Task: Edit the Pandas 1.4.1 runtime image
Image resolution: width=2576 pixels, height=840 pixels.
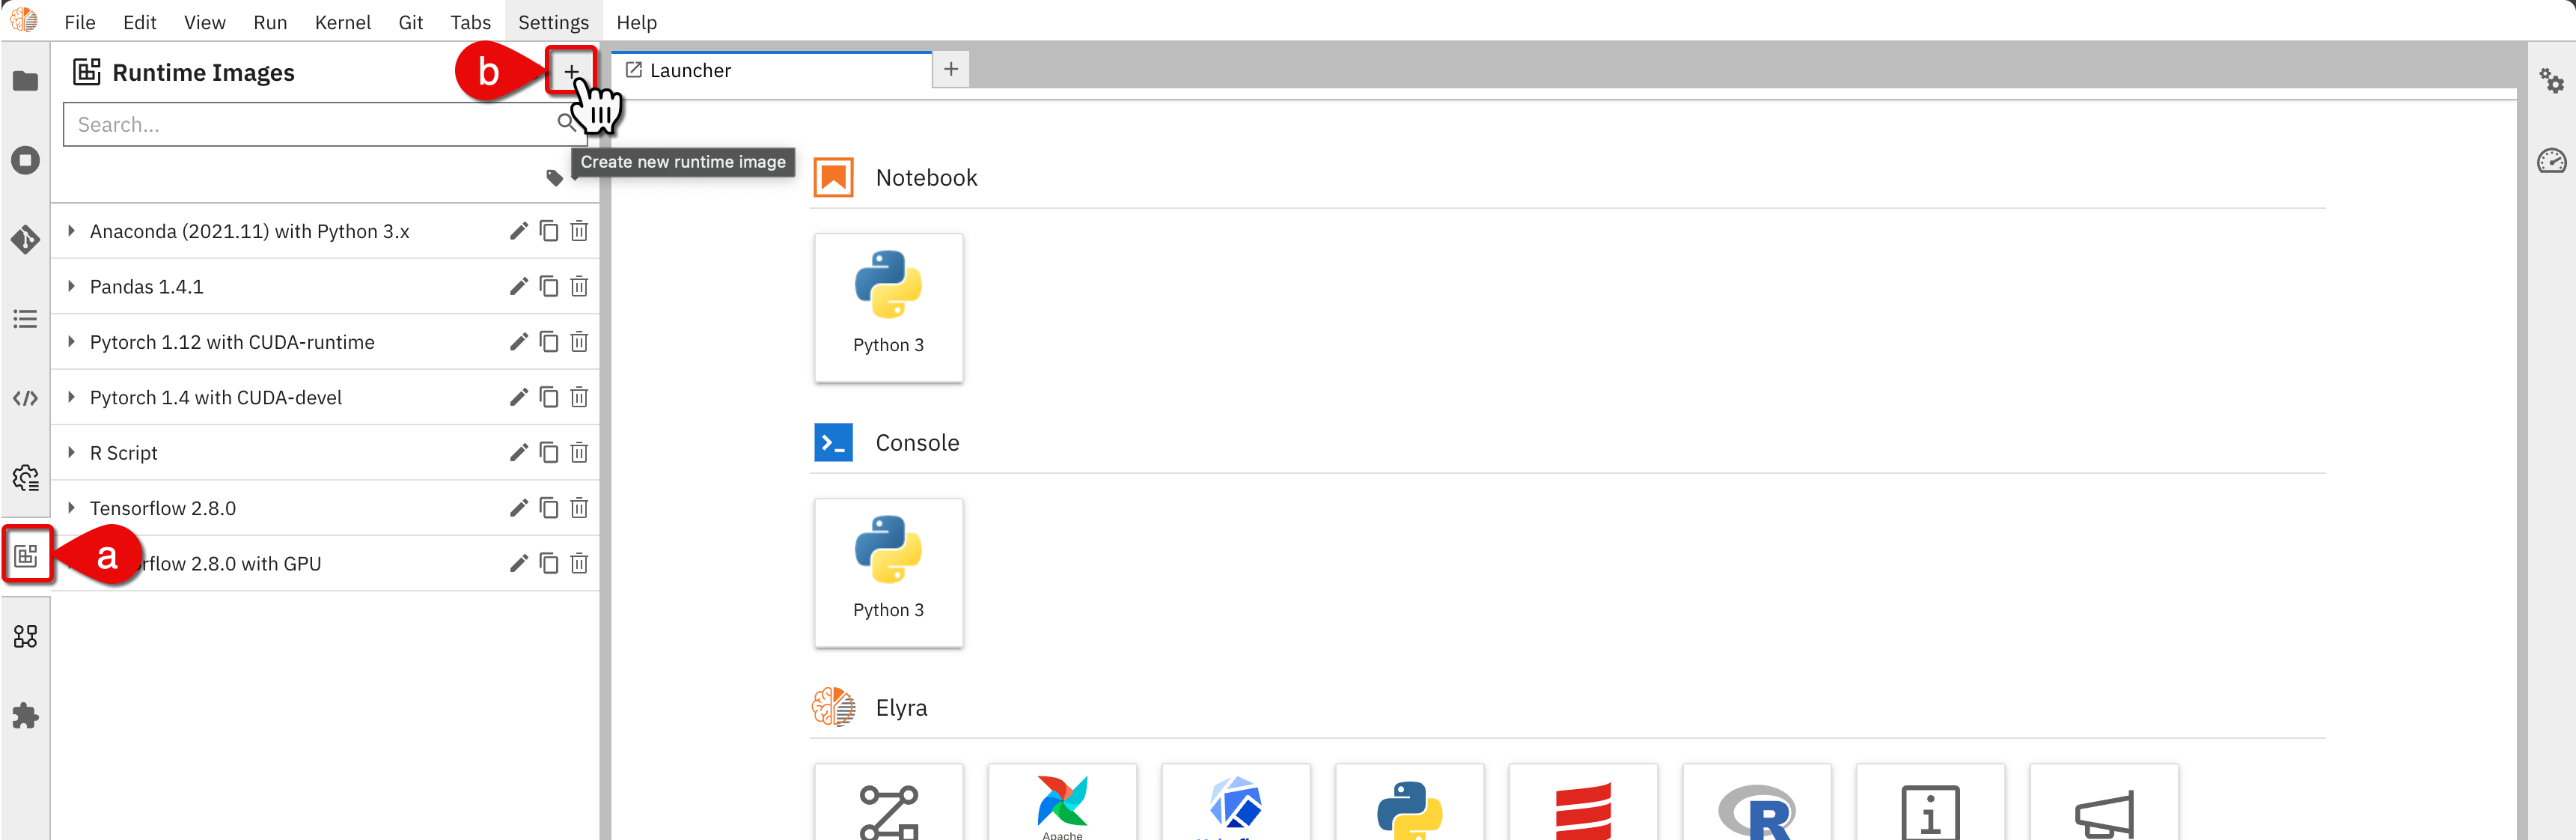Action: (519, 286)
